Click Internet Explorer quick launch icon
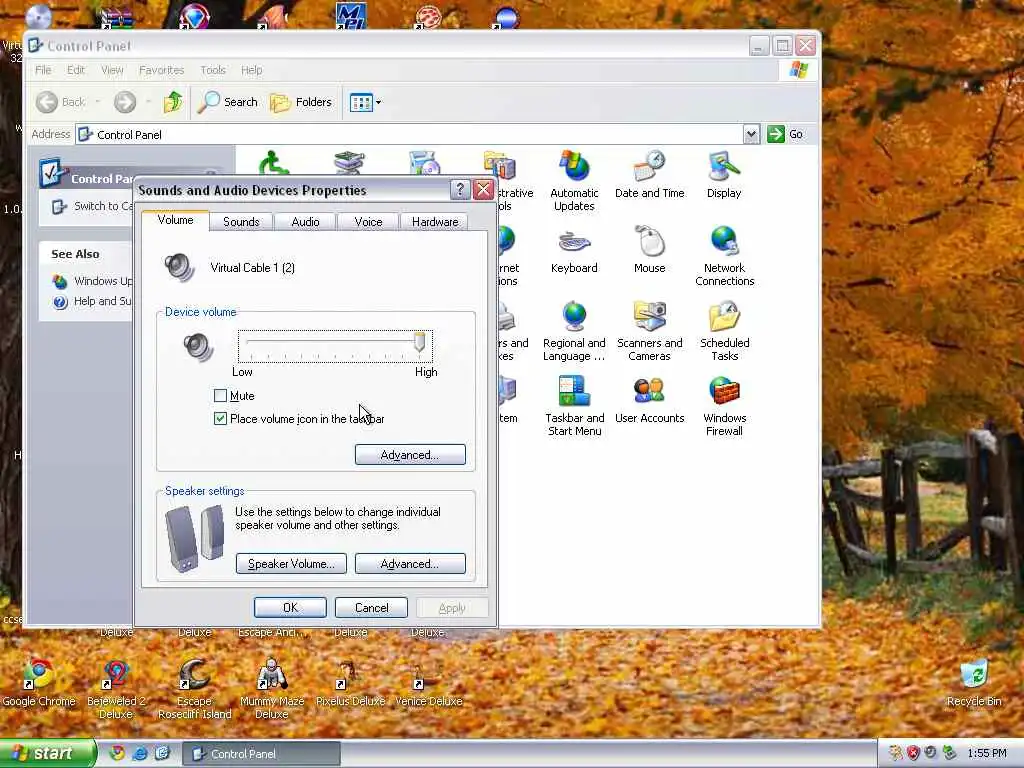Screen dimensions: 1024x768 (140, 753)
